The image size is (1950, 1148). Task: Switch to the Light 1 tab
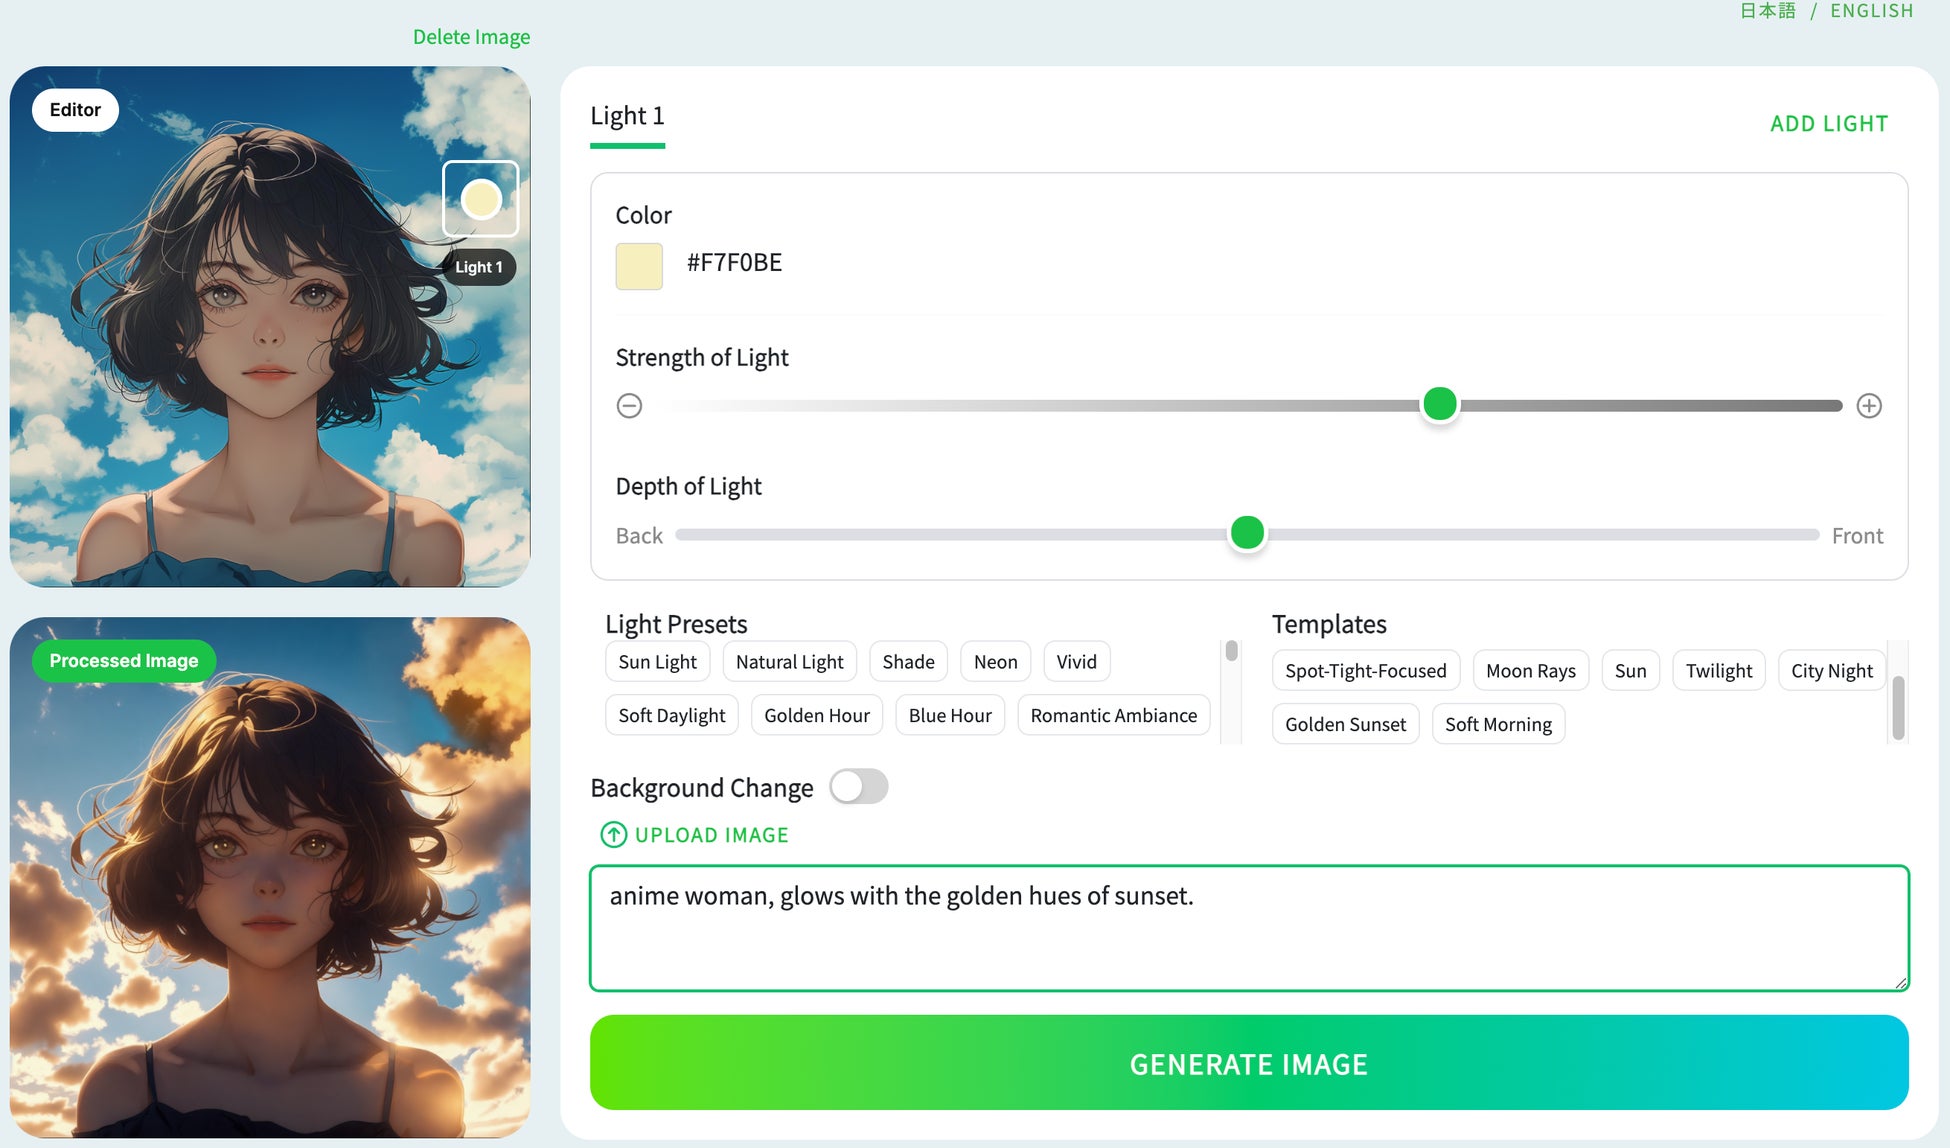coord(627,116)
